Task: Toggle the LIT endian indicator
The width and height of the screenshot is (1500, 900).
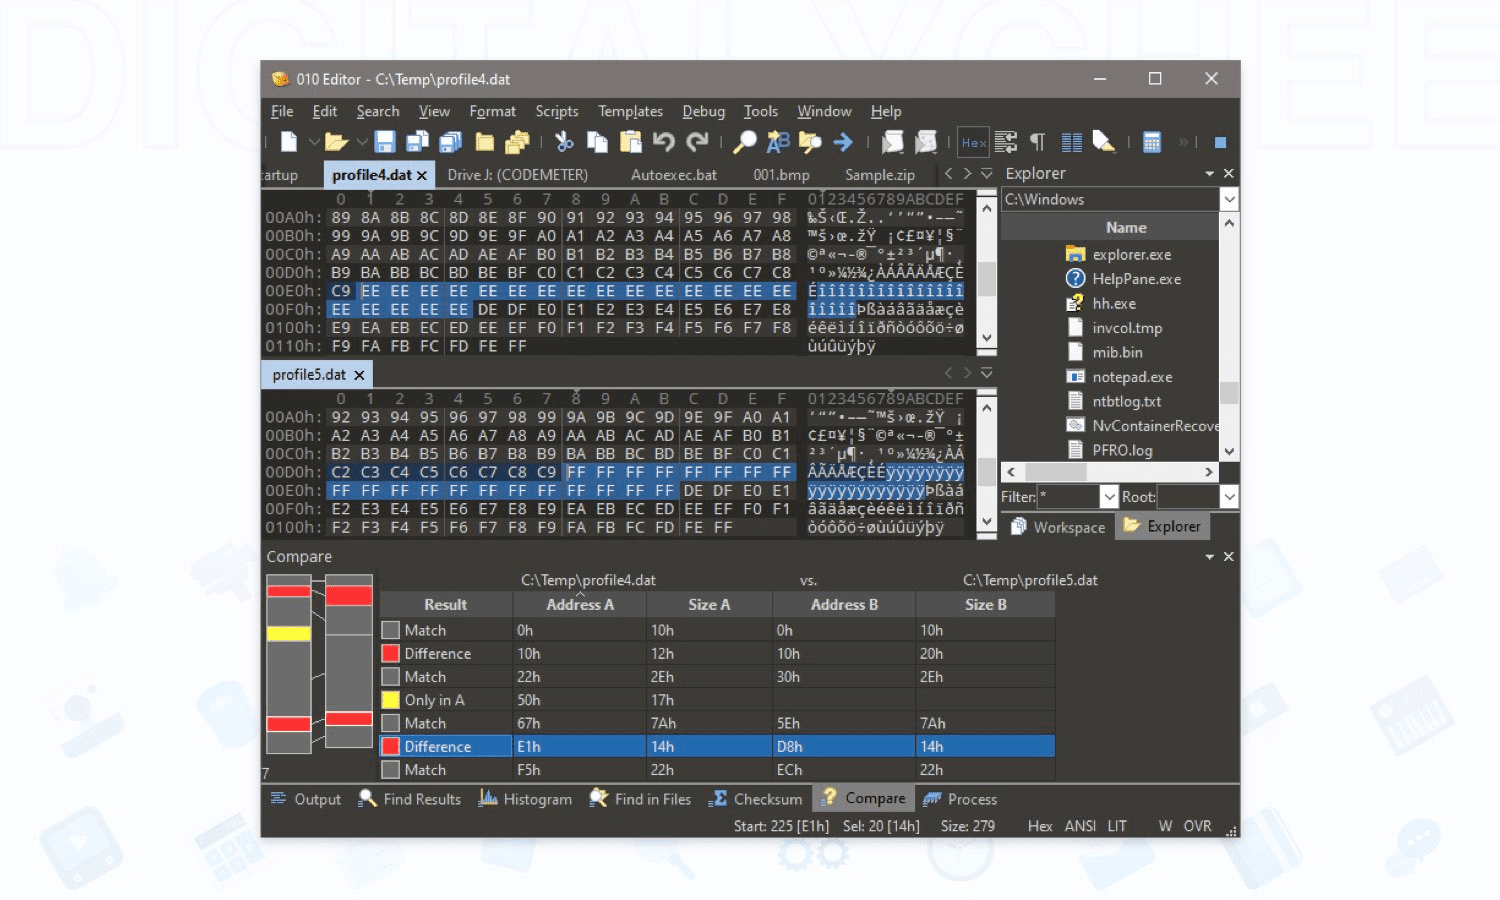Action: [x=1116, y=826]
